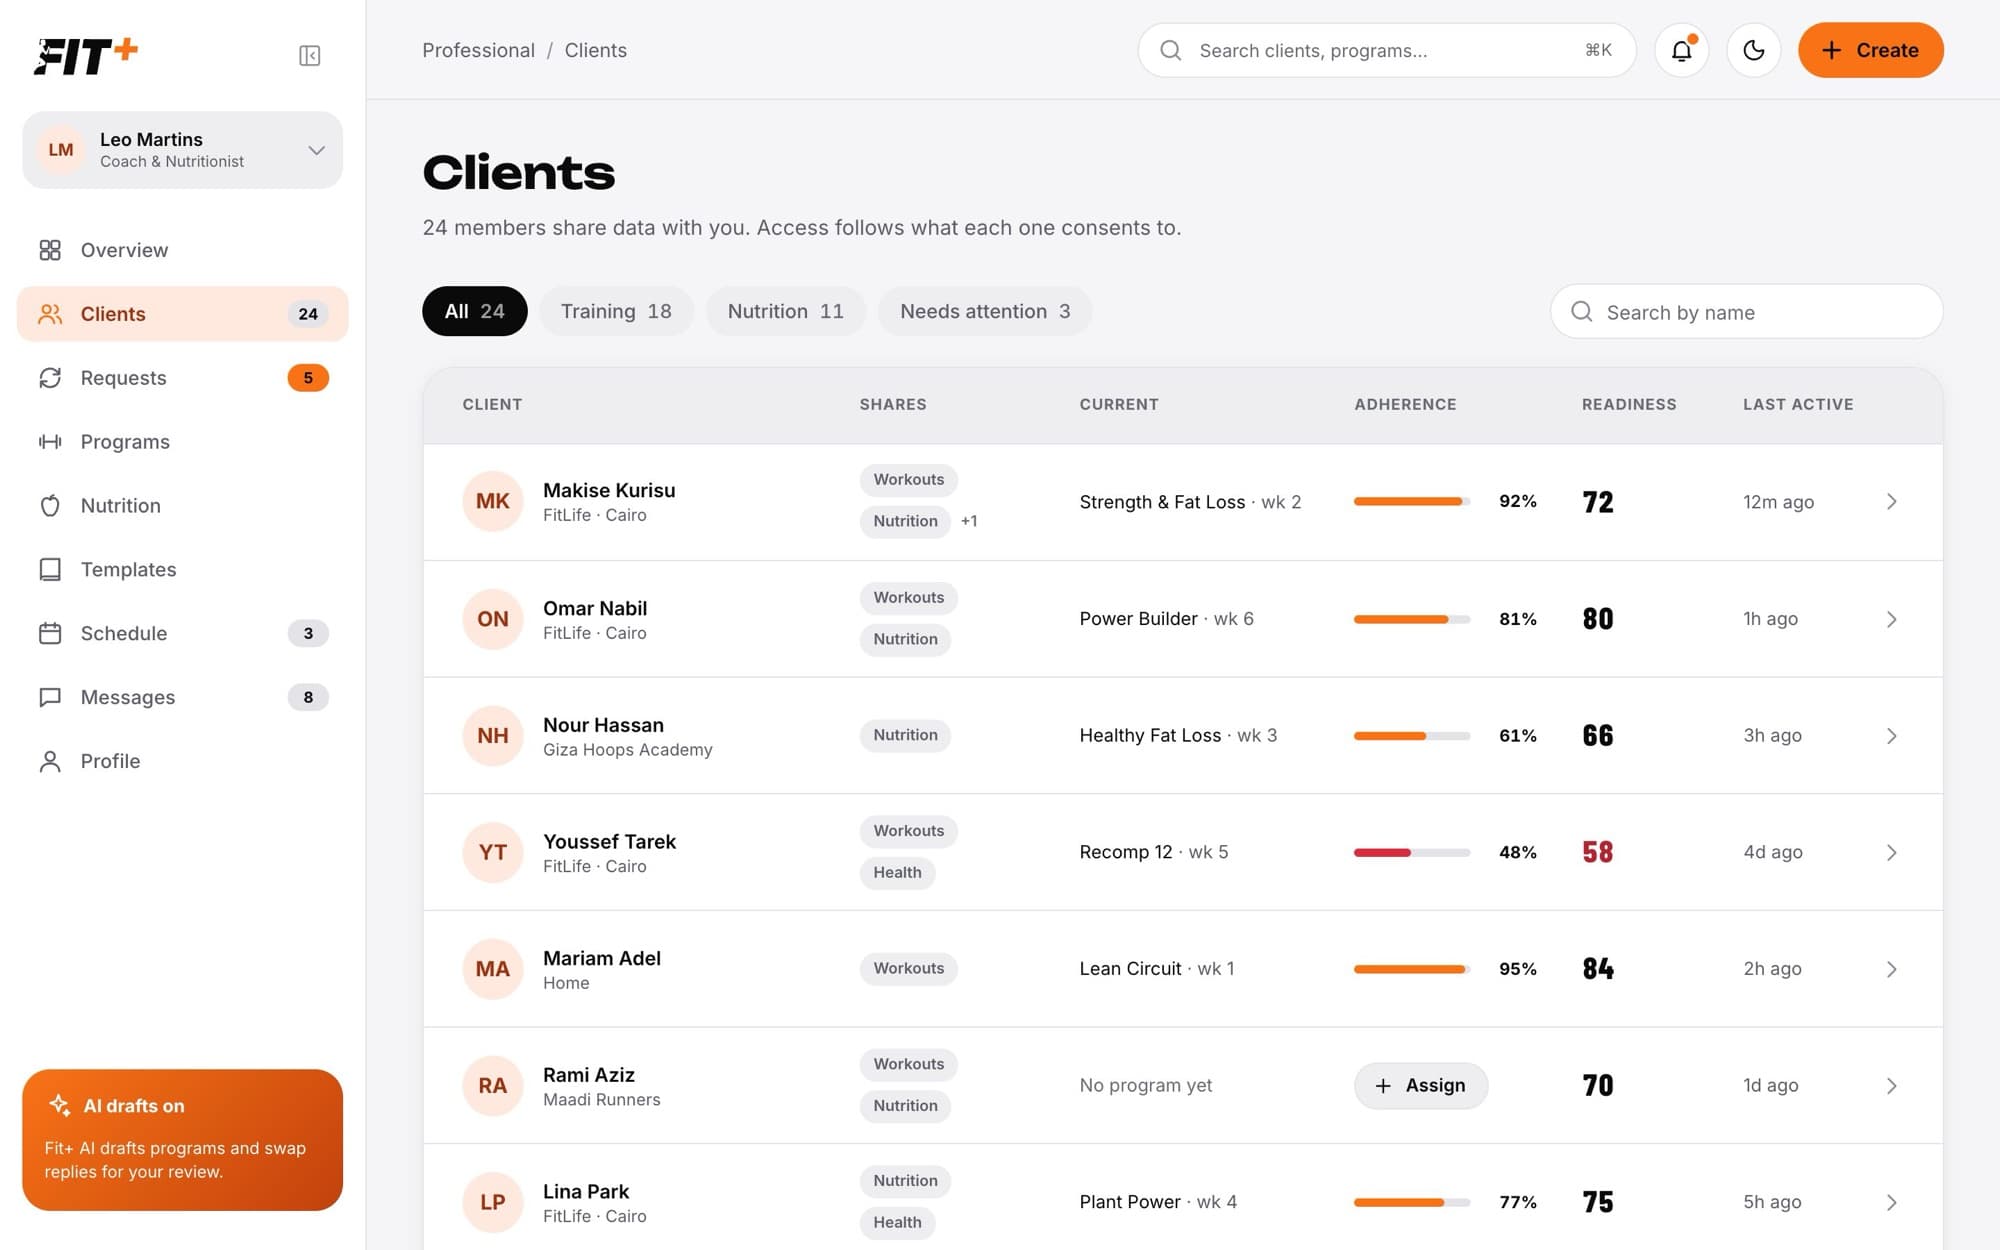This screenshot has width=2000, height=1250.
Task: Open Schedule calendar icon
Action: click(50, 634)
